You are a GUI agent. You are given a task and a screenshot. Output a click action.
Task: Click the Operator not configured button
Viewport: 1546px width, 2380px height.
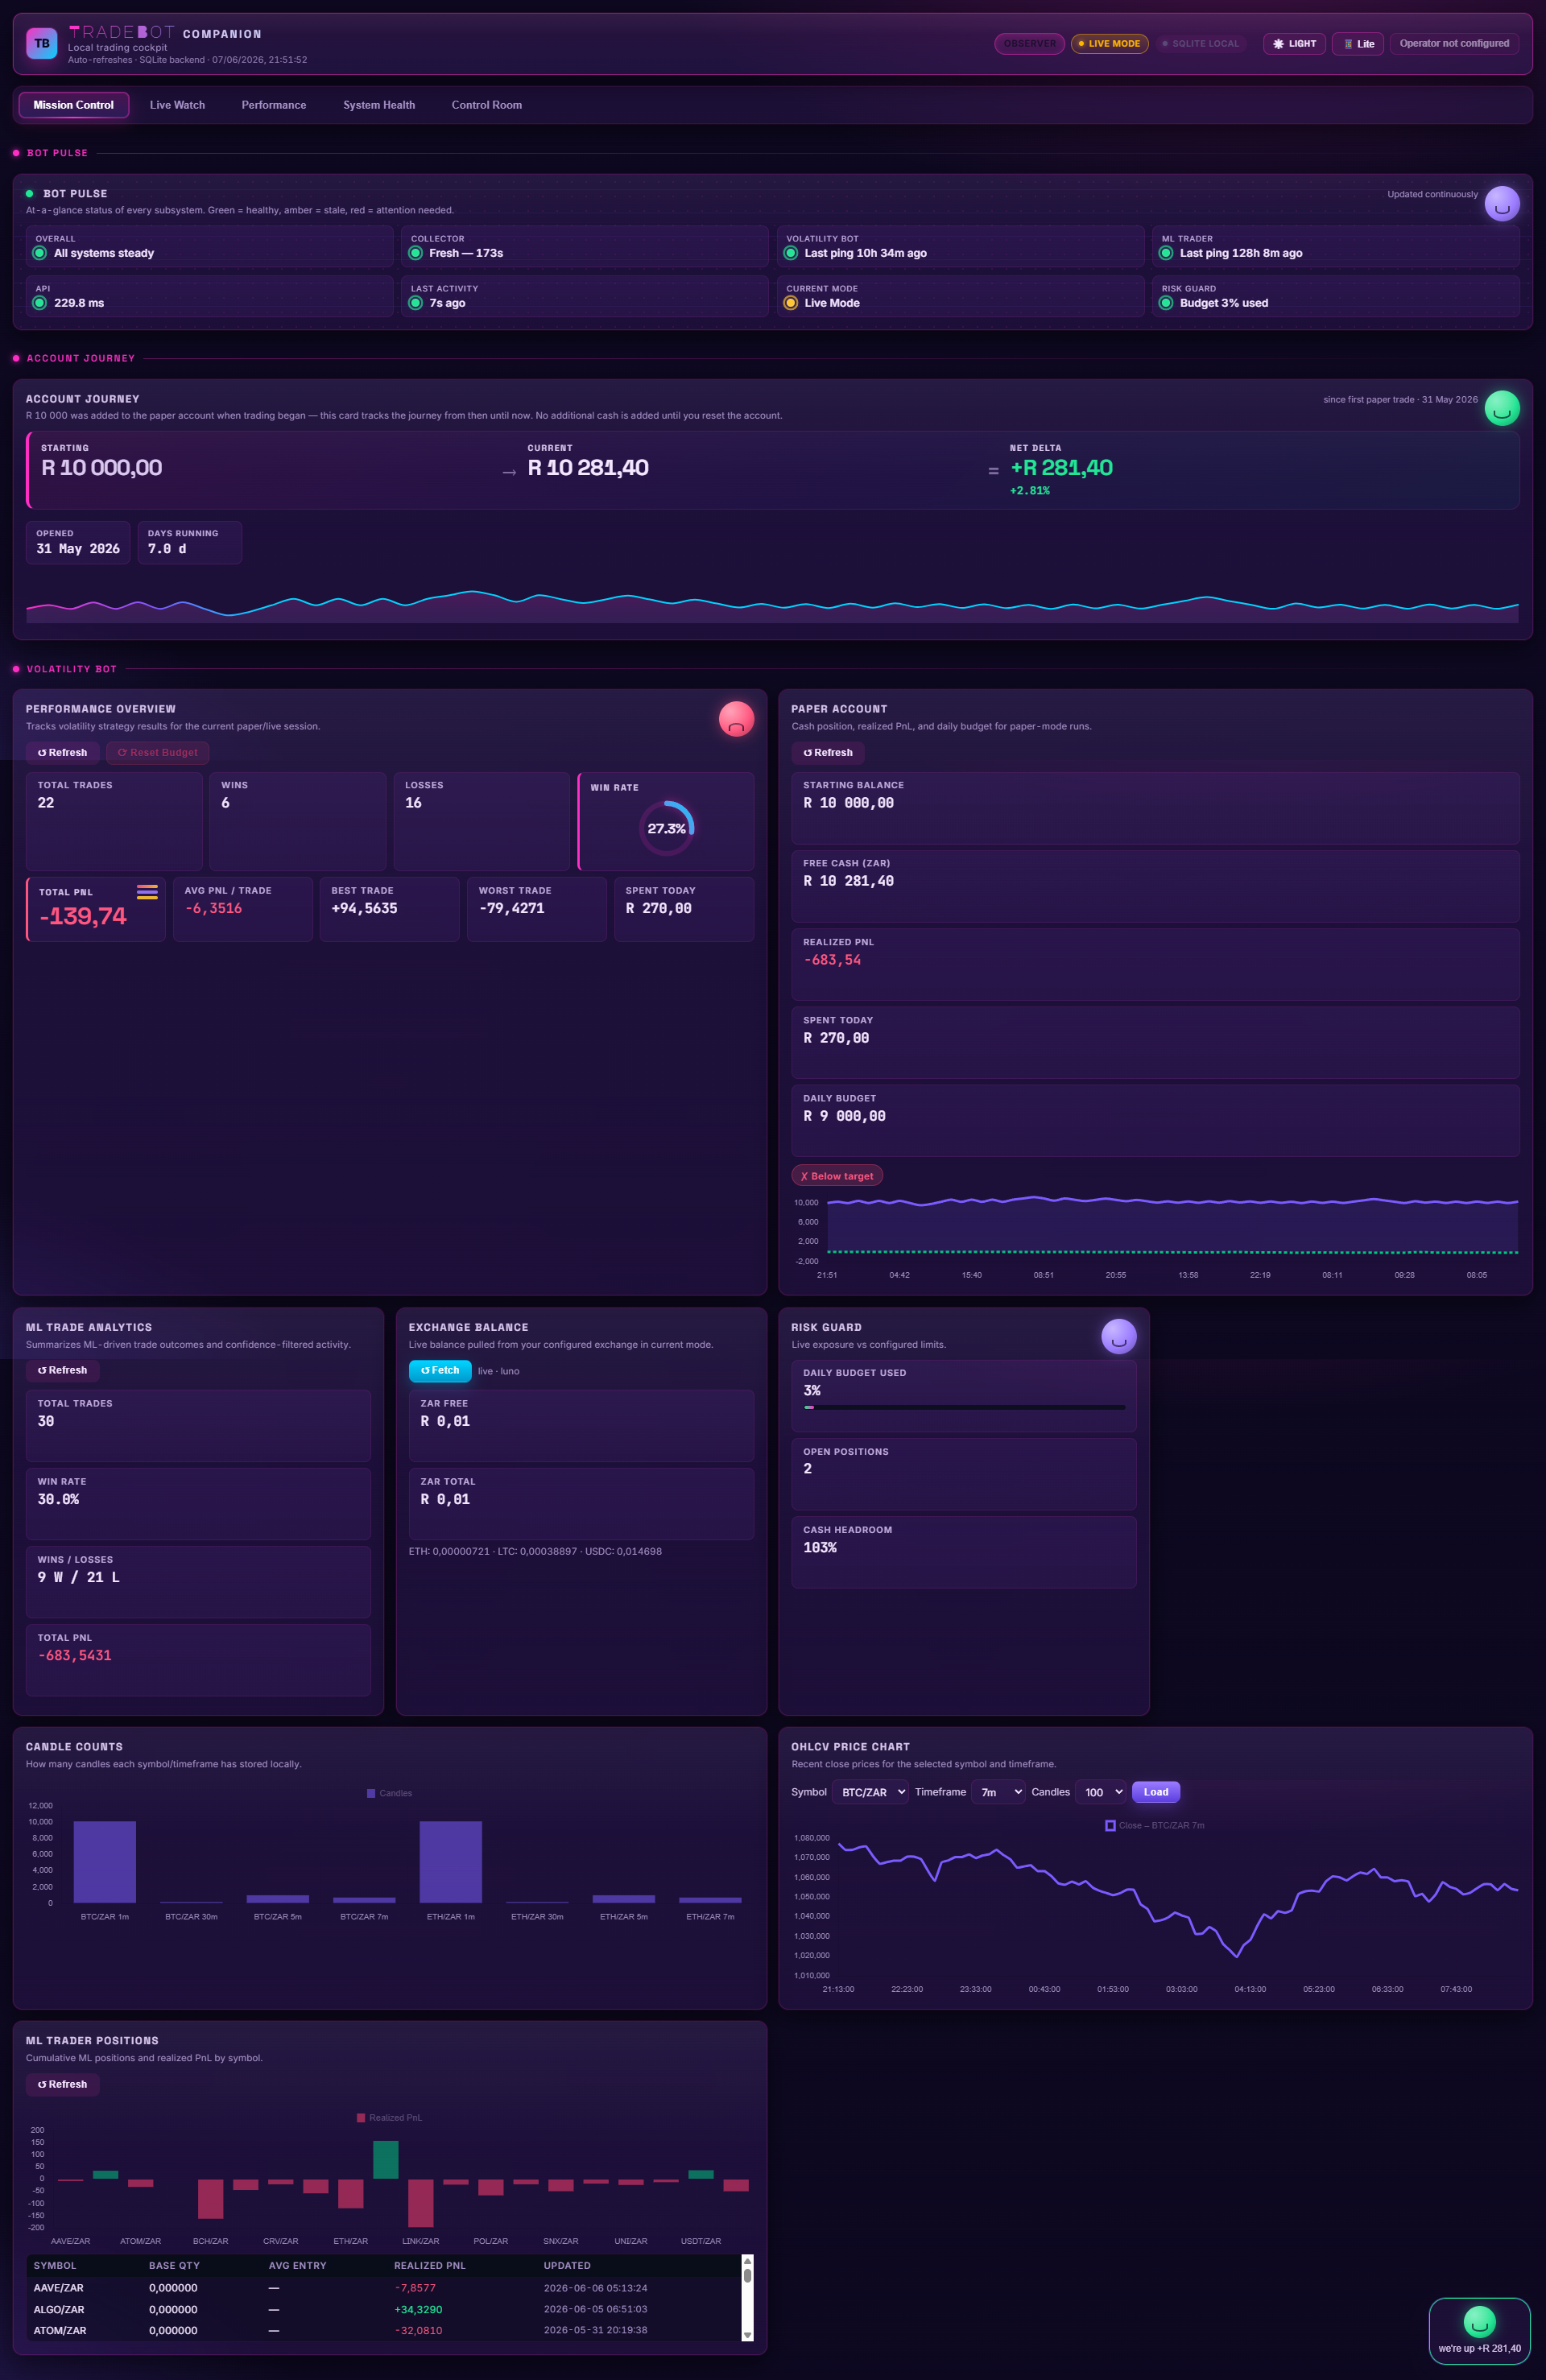tap(1454, 44)
